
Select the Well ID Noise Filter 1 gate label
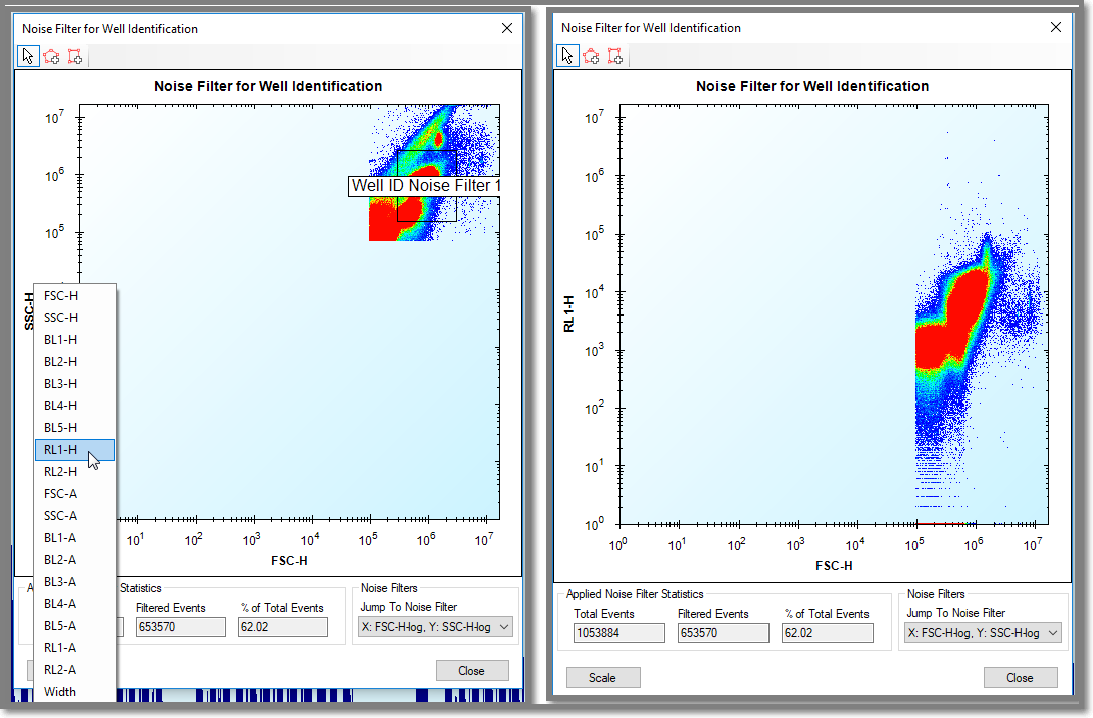425,186
